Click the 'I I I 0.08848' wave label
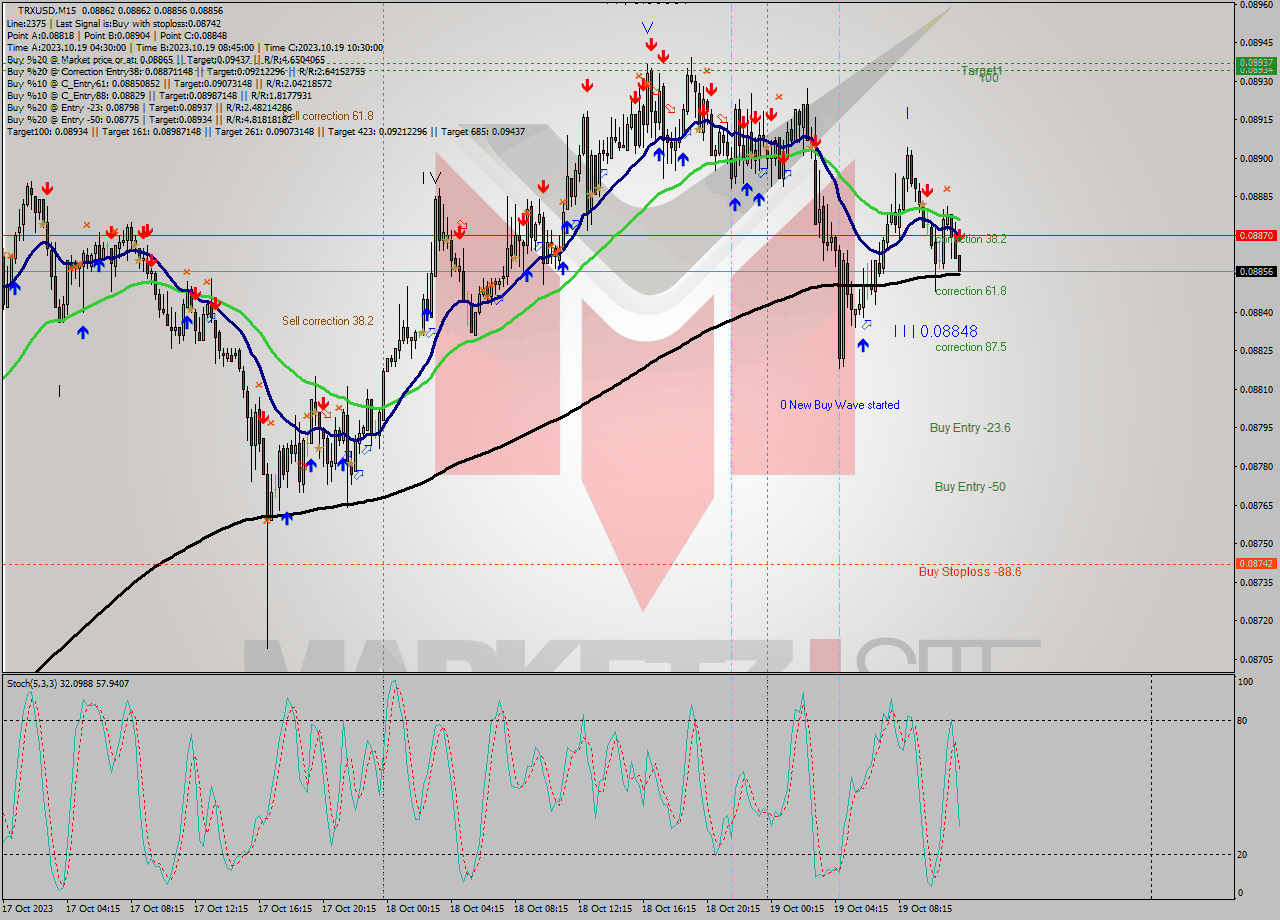This screenshot has height=920, width=1280. (936, 331)
